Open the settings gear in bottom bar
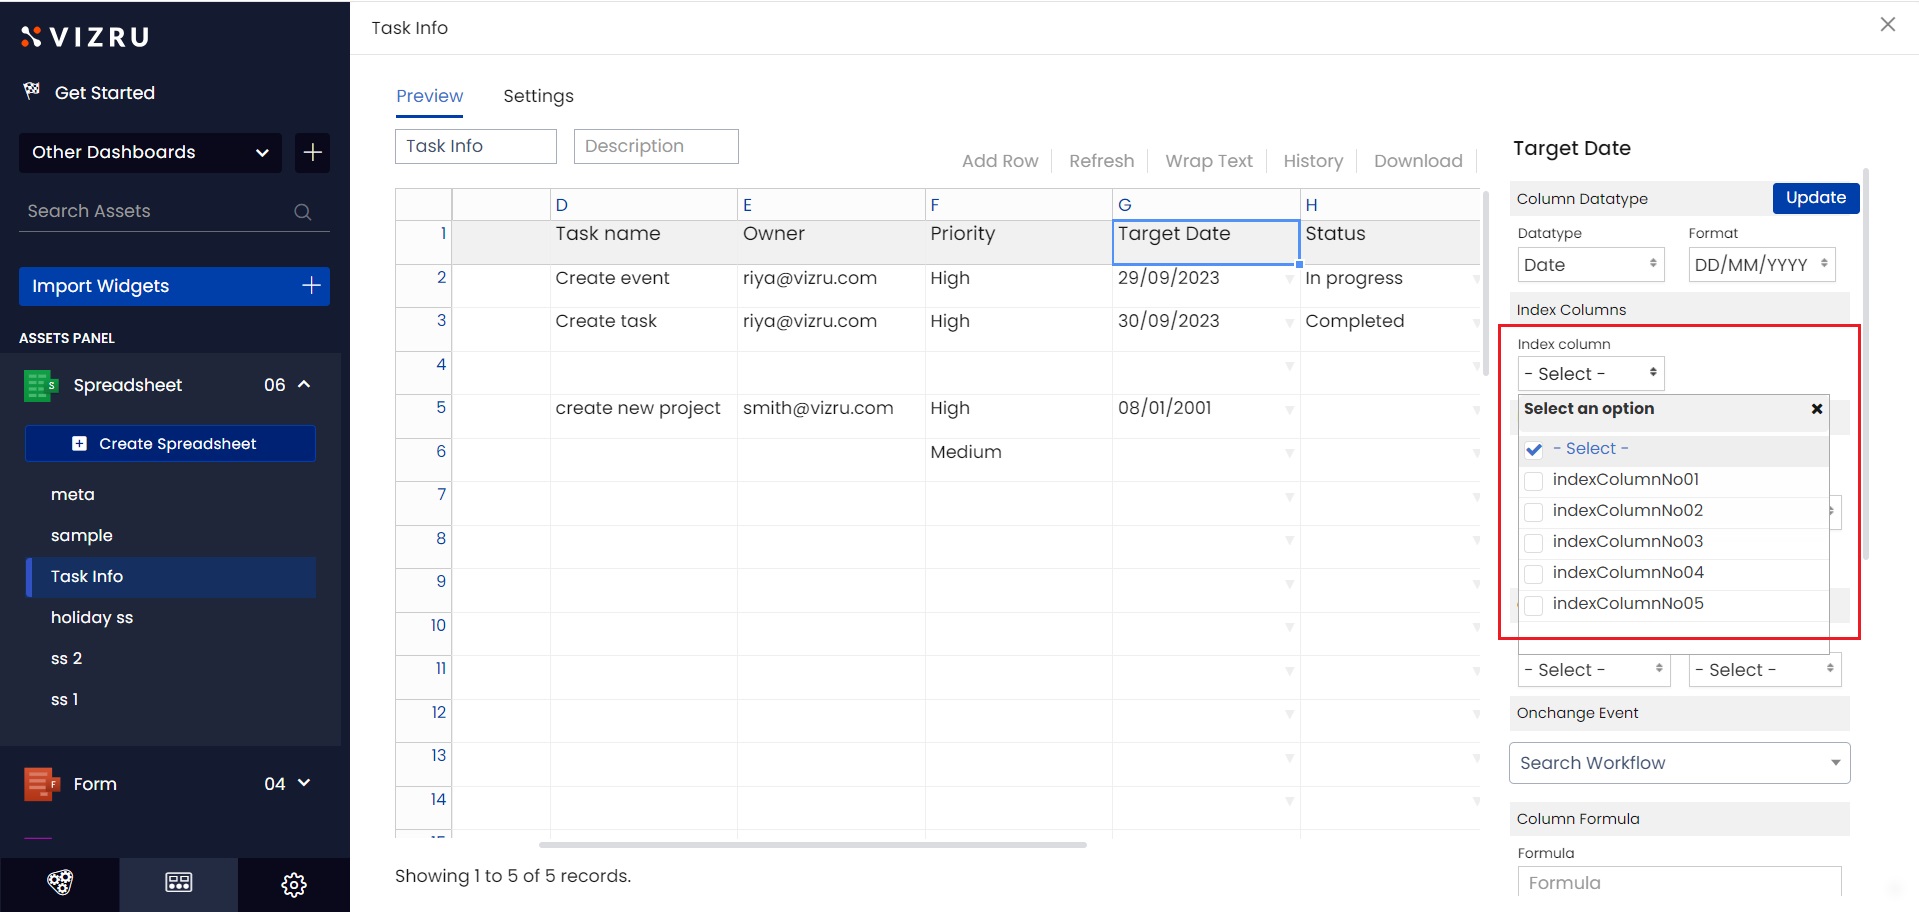The image size is (1919, 912). [x=294, y=884]
